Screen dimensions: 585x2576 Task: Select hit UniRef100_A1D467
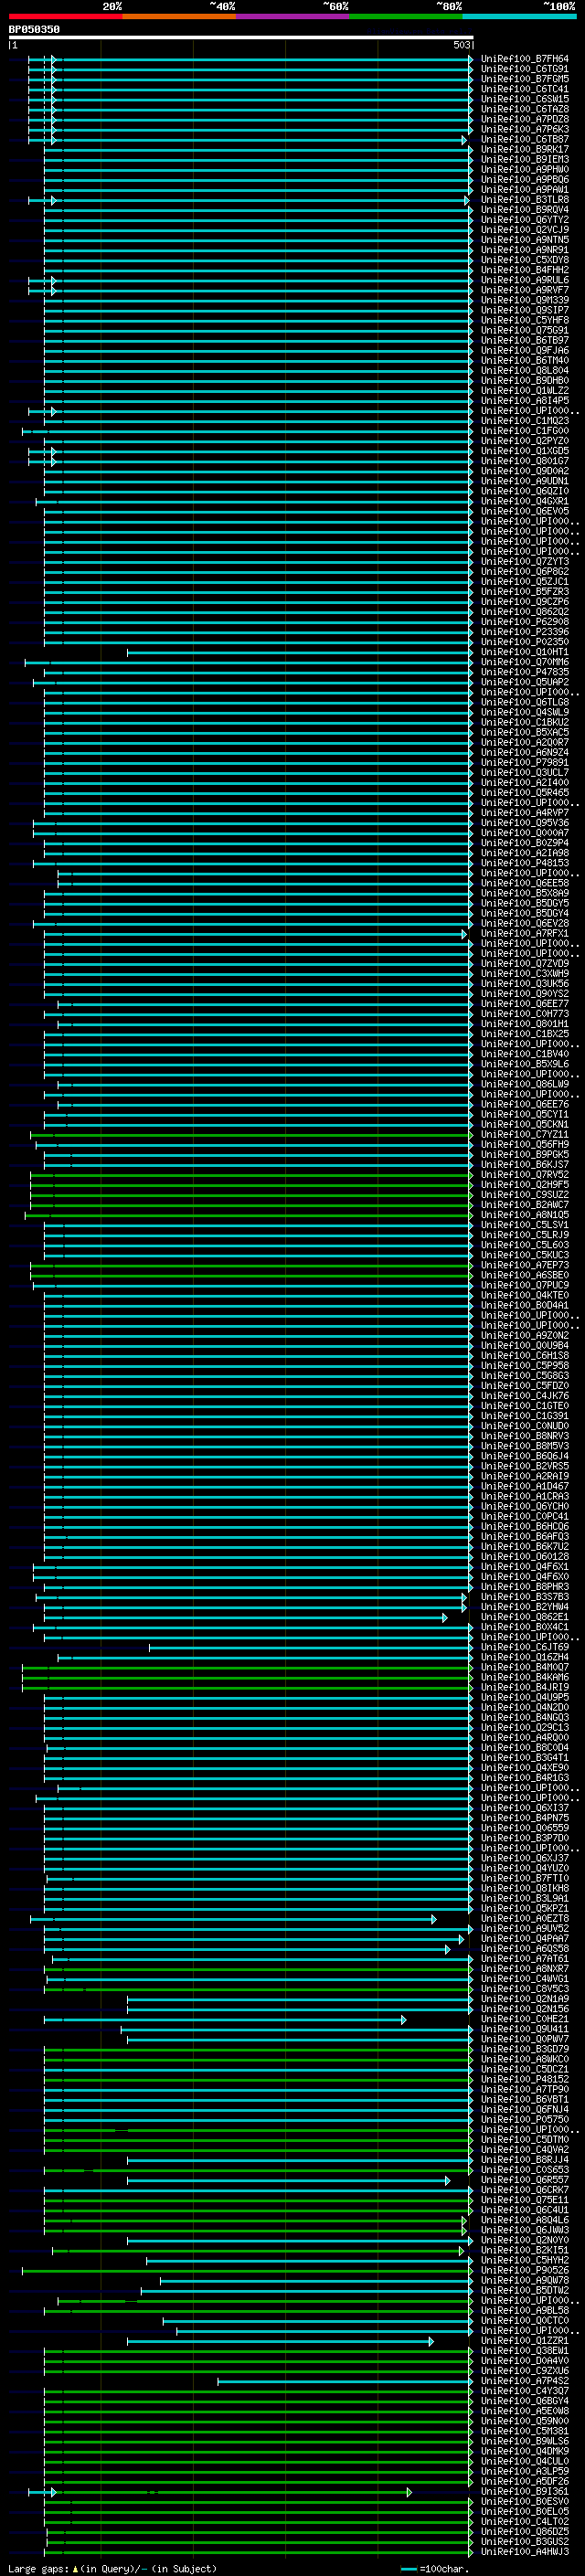pos(524,1487)
